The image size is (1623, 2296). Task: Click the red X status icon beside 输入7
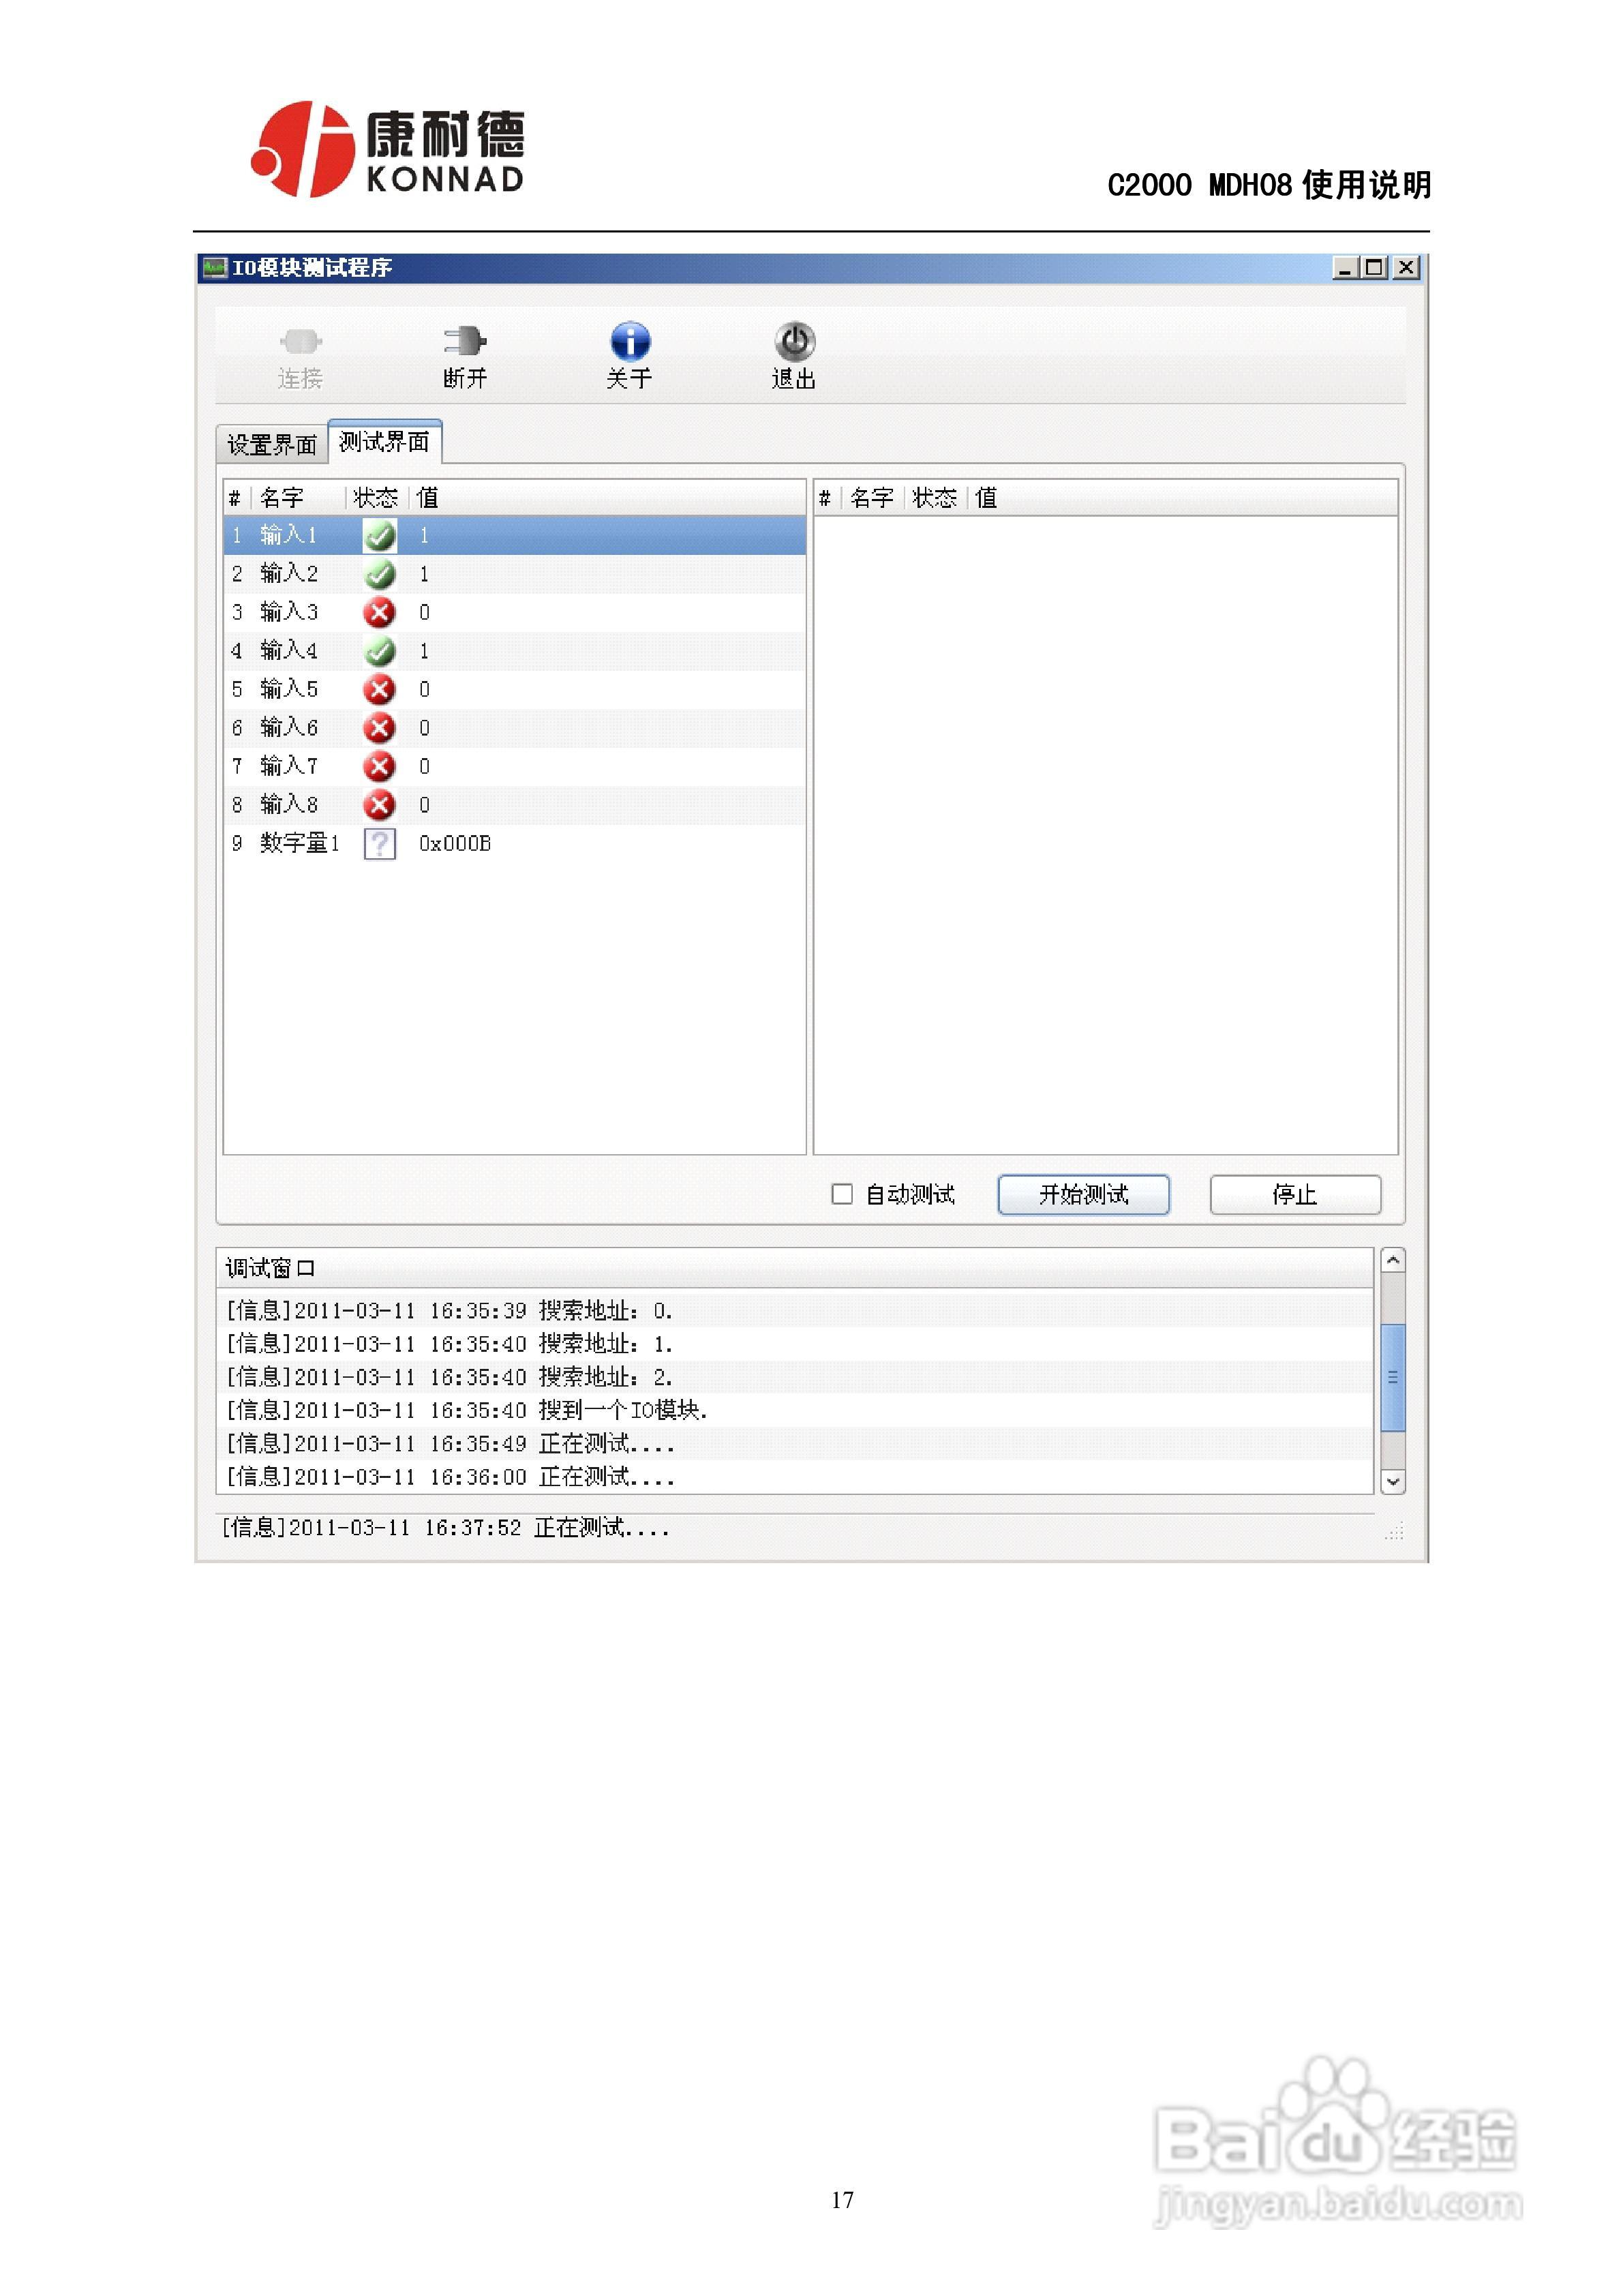(380, 766)
